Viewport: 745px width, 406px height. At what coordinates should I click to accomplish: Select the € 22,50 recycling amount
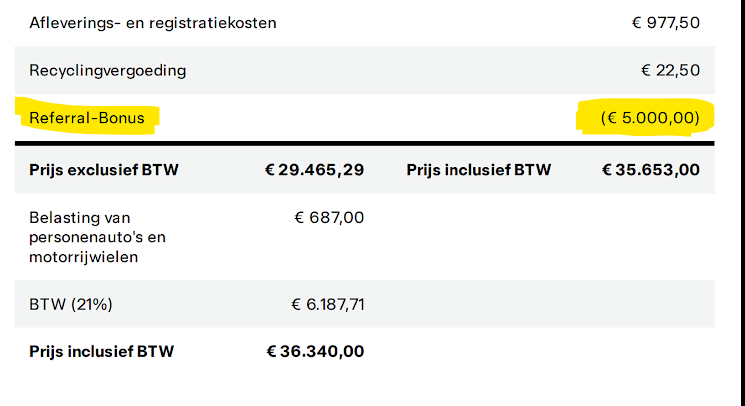pos(670,71)
